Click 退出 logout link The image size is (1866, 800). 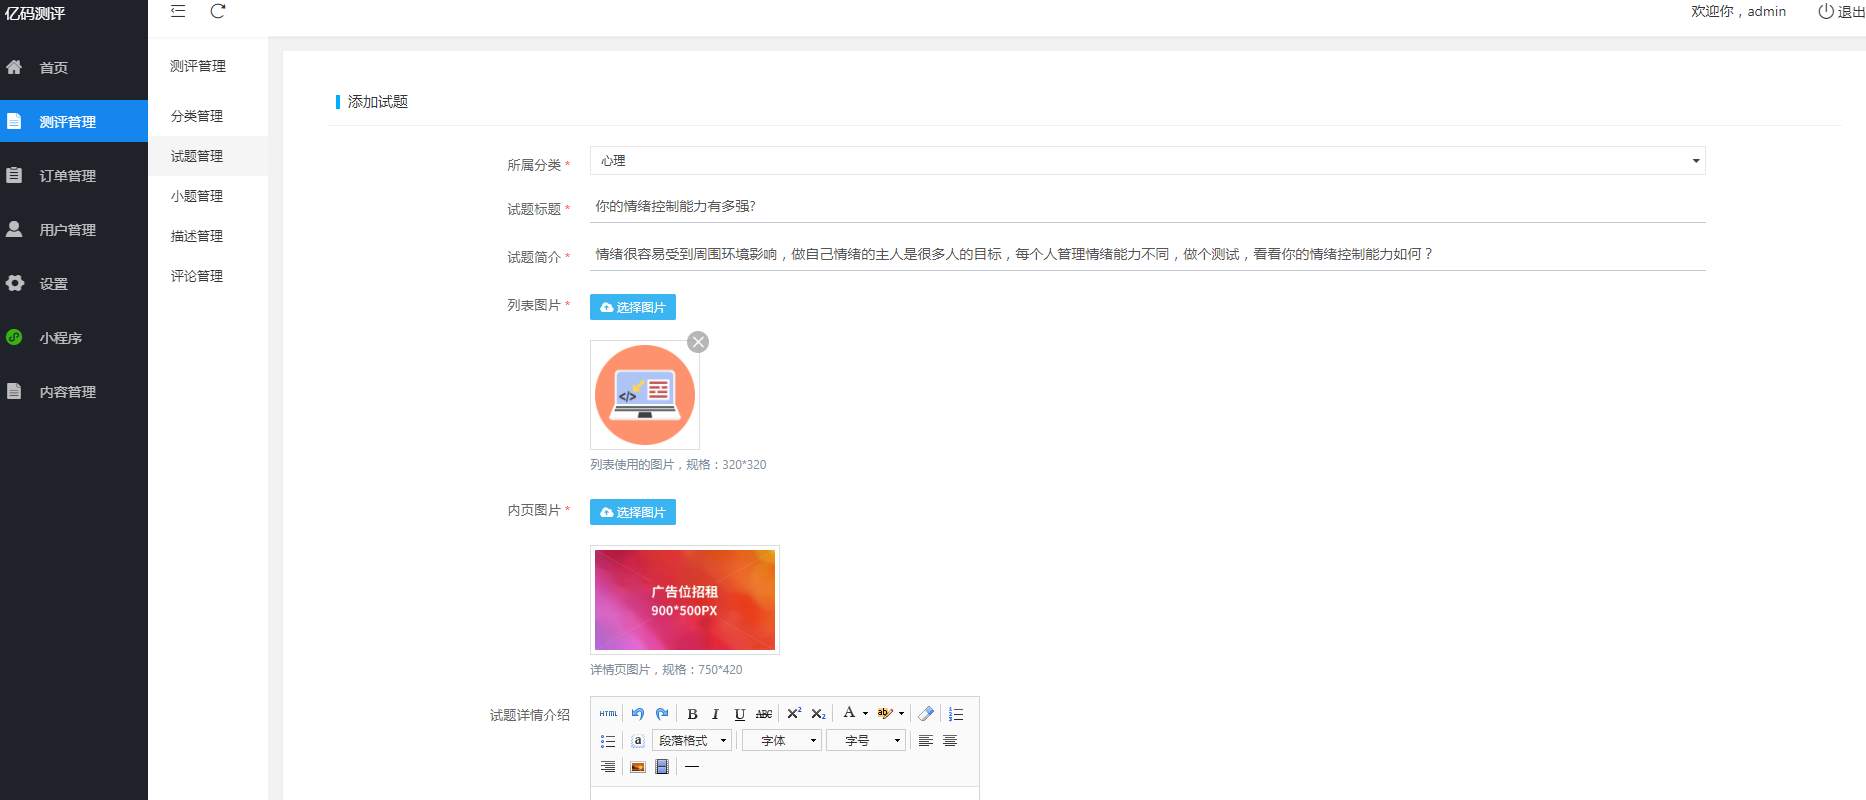pyautogui.click(x=1841, y=12)
